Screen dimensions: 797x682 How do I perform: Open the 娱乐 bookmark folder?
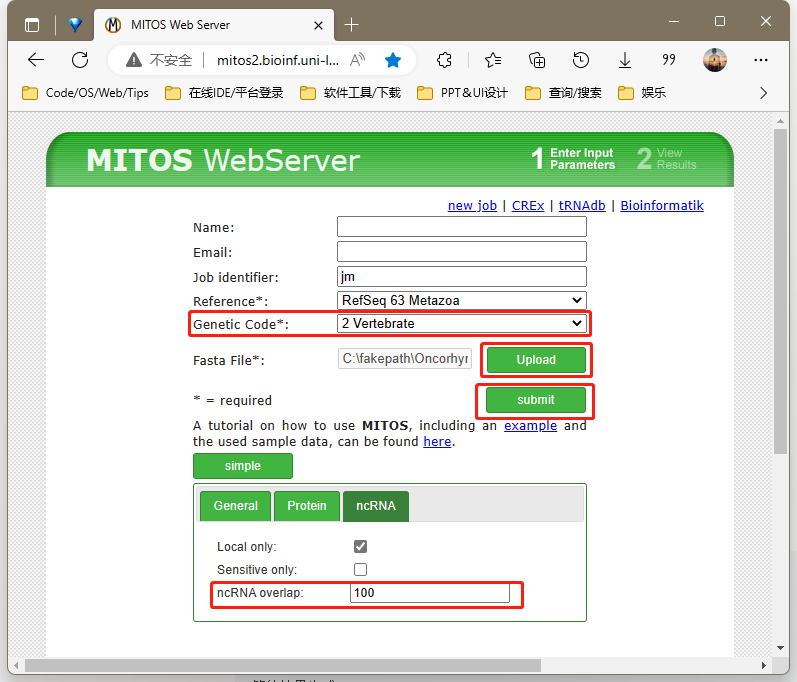tap(642, 93)
